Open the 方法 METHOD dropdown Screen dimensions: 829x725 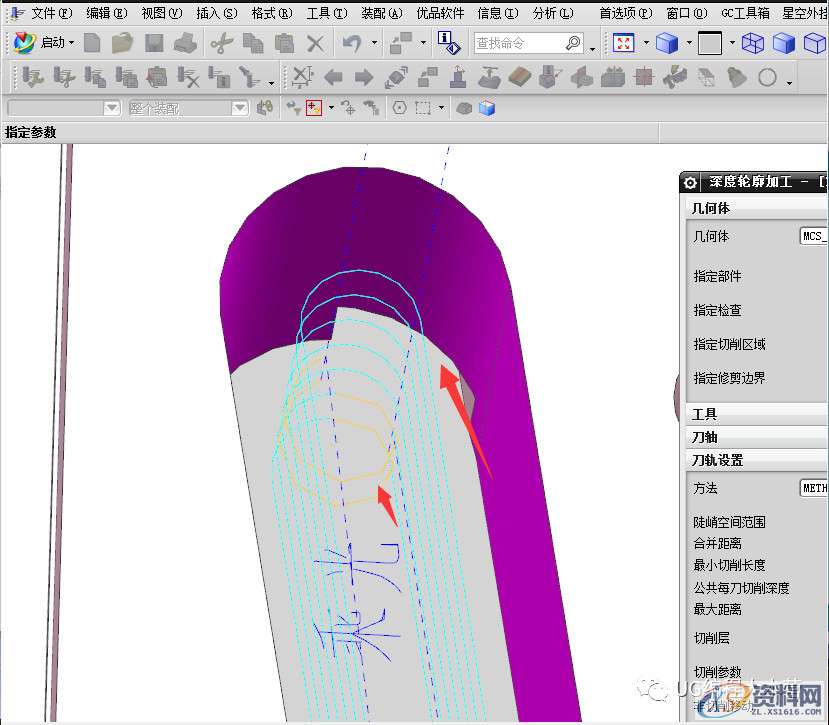tap(813, 488)
